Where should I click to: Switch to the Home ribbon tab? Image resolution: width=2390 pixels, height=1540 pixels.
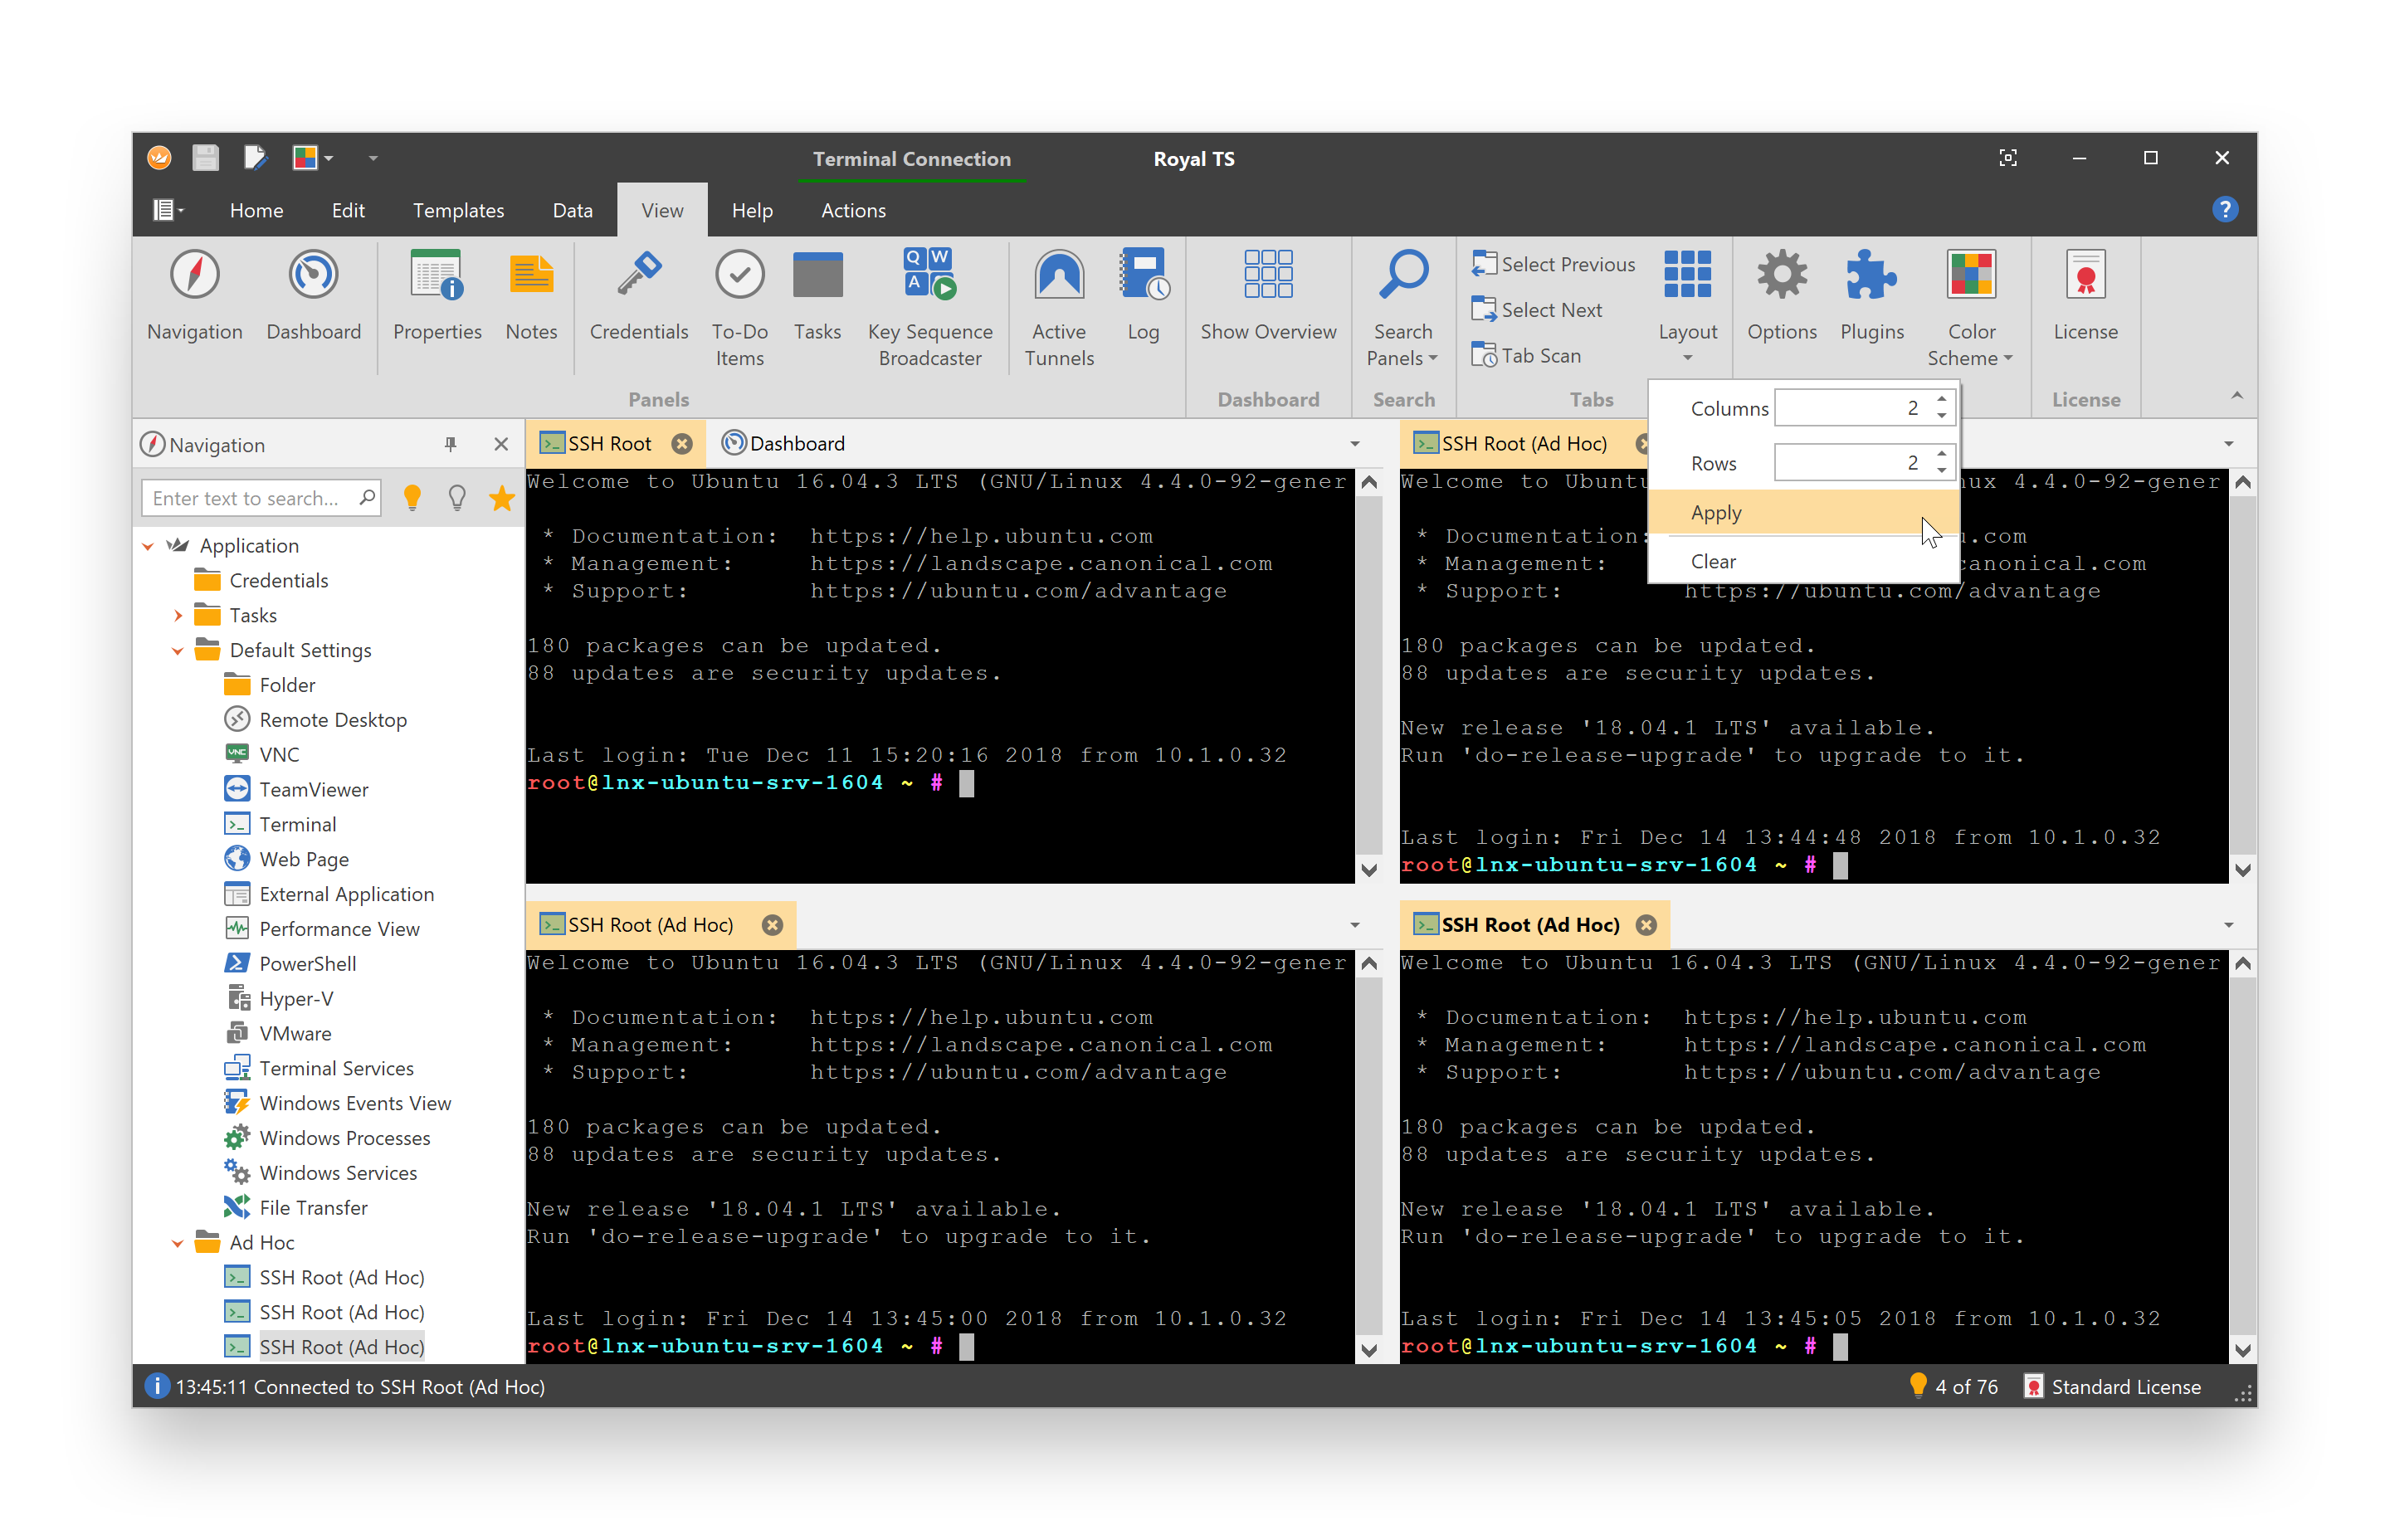pos(256,211)
